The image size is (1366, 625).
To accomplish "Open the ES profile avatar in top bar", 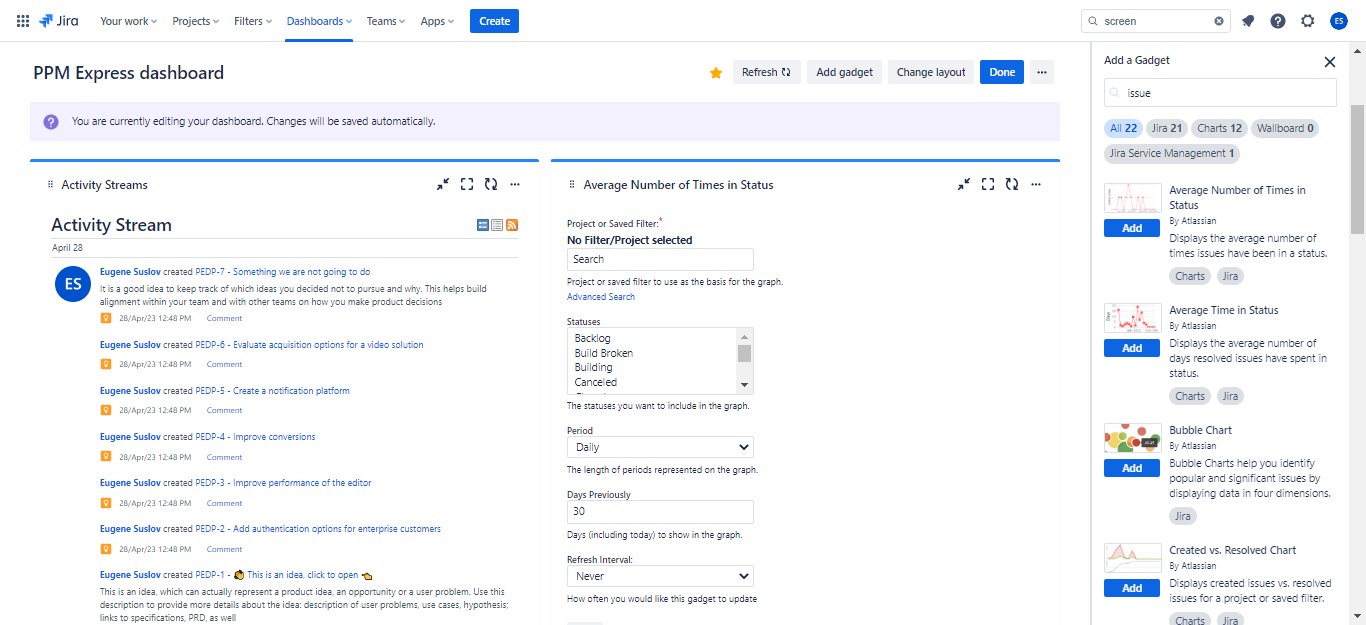I will click(1339, 21).
